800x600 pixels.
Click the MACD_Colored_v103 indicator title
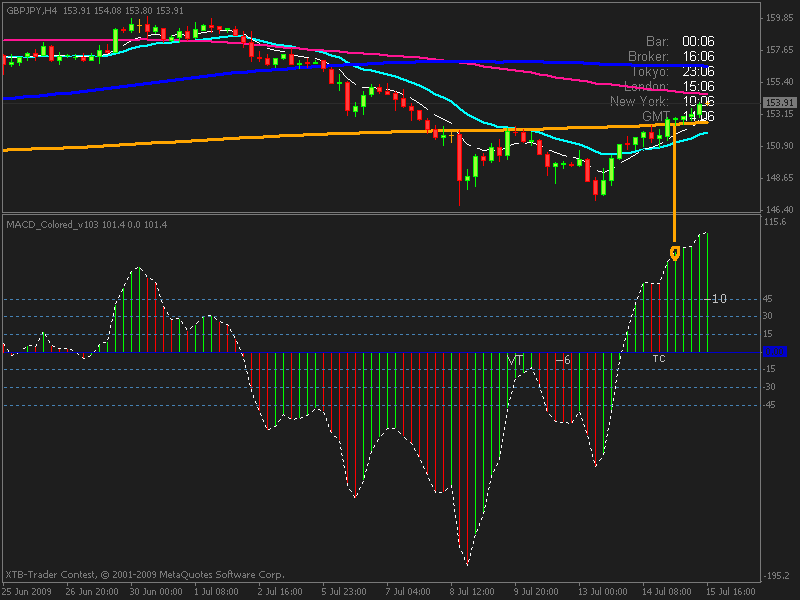click(x=52, y=224)
